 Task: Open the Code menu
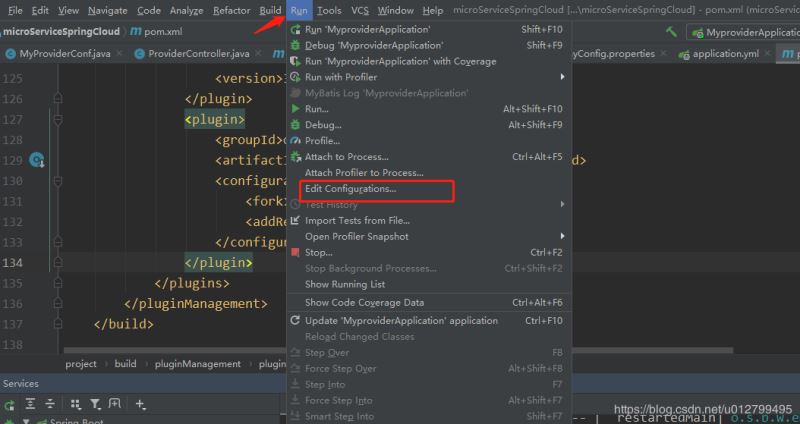[148, 10]
